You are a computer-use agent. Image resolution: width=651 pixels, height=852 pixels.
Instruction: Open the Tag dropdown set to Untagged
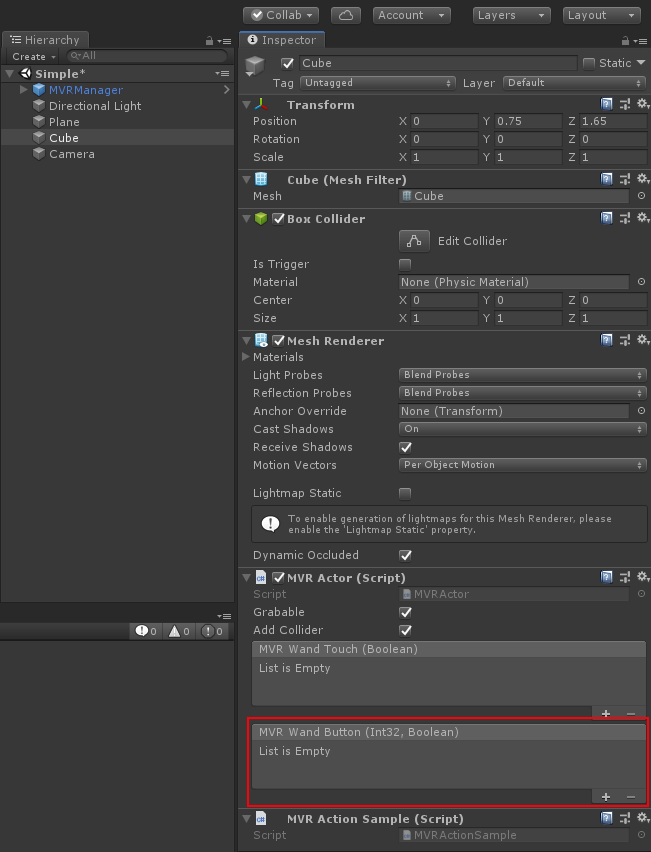(378, 83)
